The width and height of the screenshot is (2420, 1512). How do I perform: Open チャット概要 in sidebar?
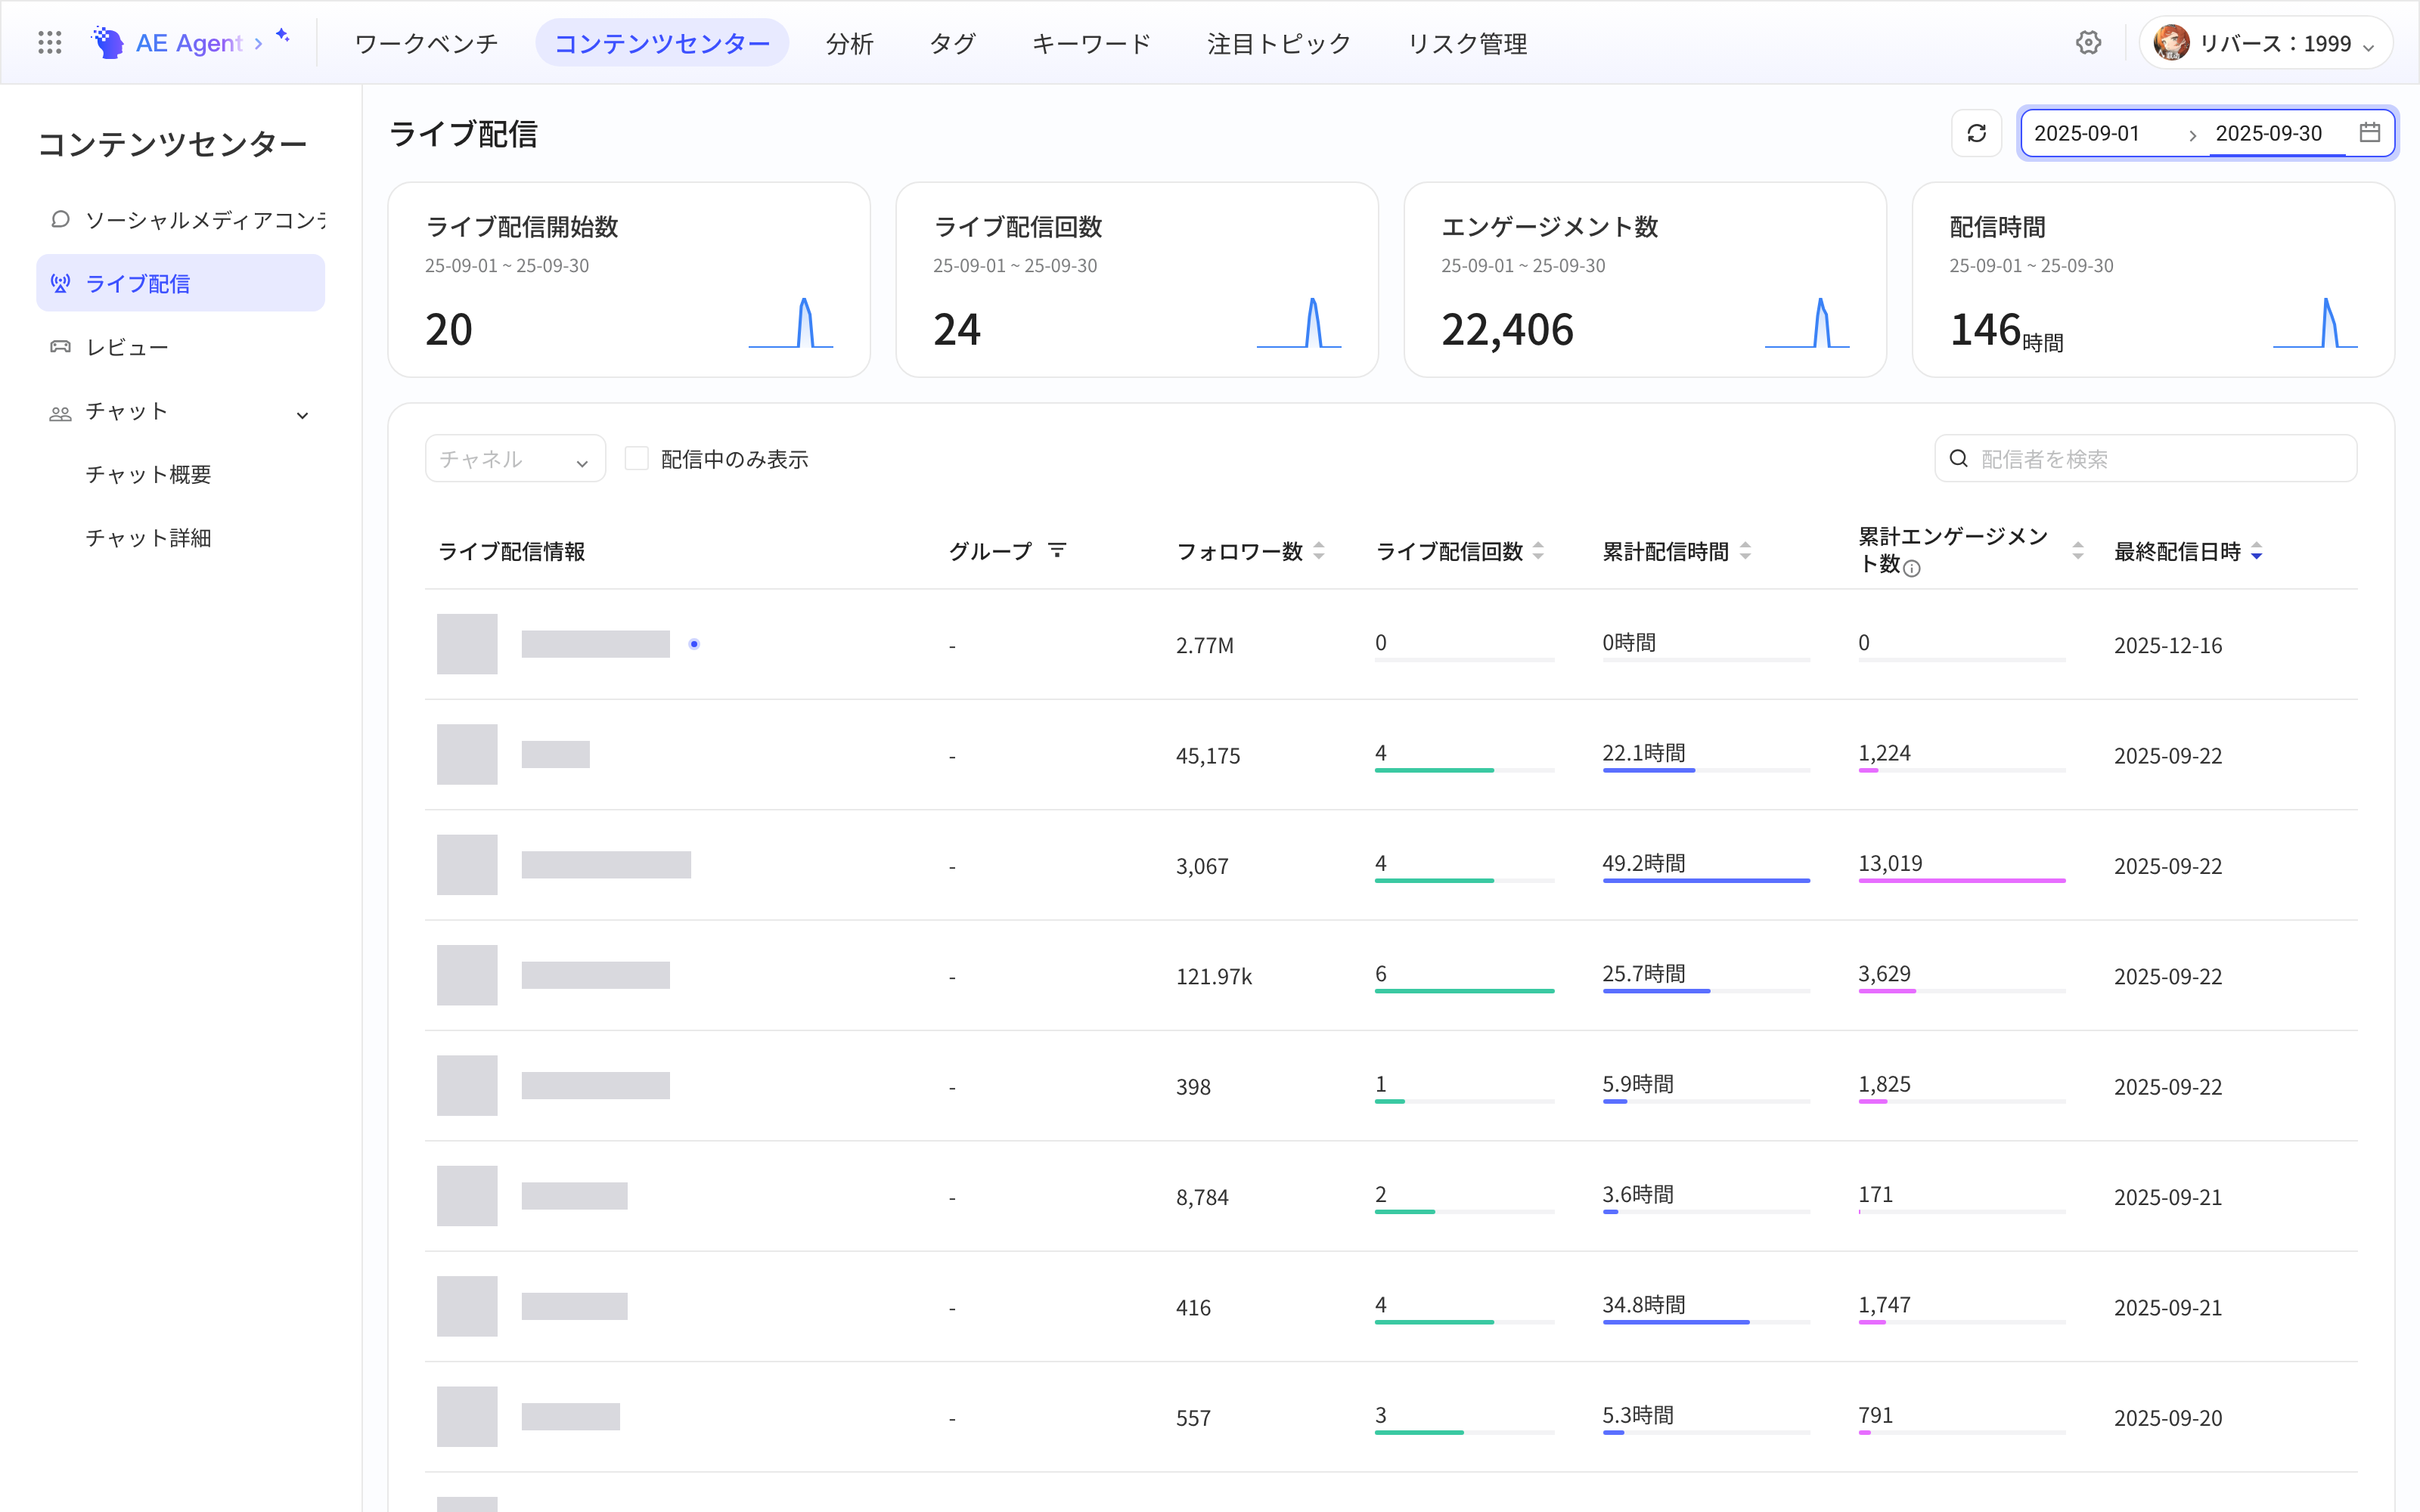pyautogui.click(x=148, y=474)
